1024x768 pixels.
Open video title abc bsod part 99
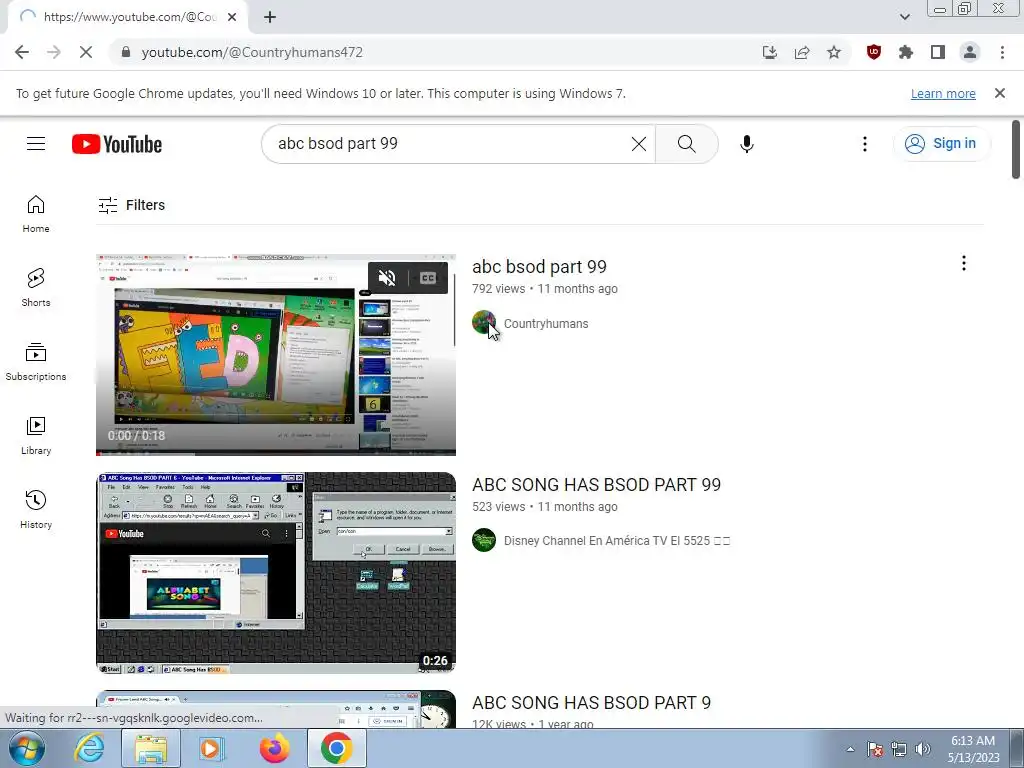click(x=539, y=266)
